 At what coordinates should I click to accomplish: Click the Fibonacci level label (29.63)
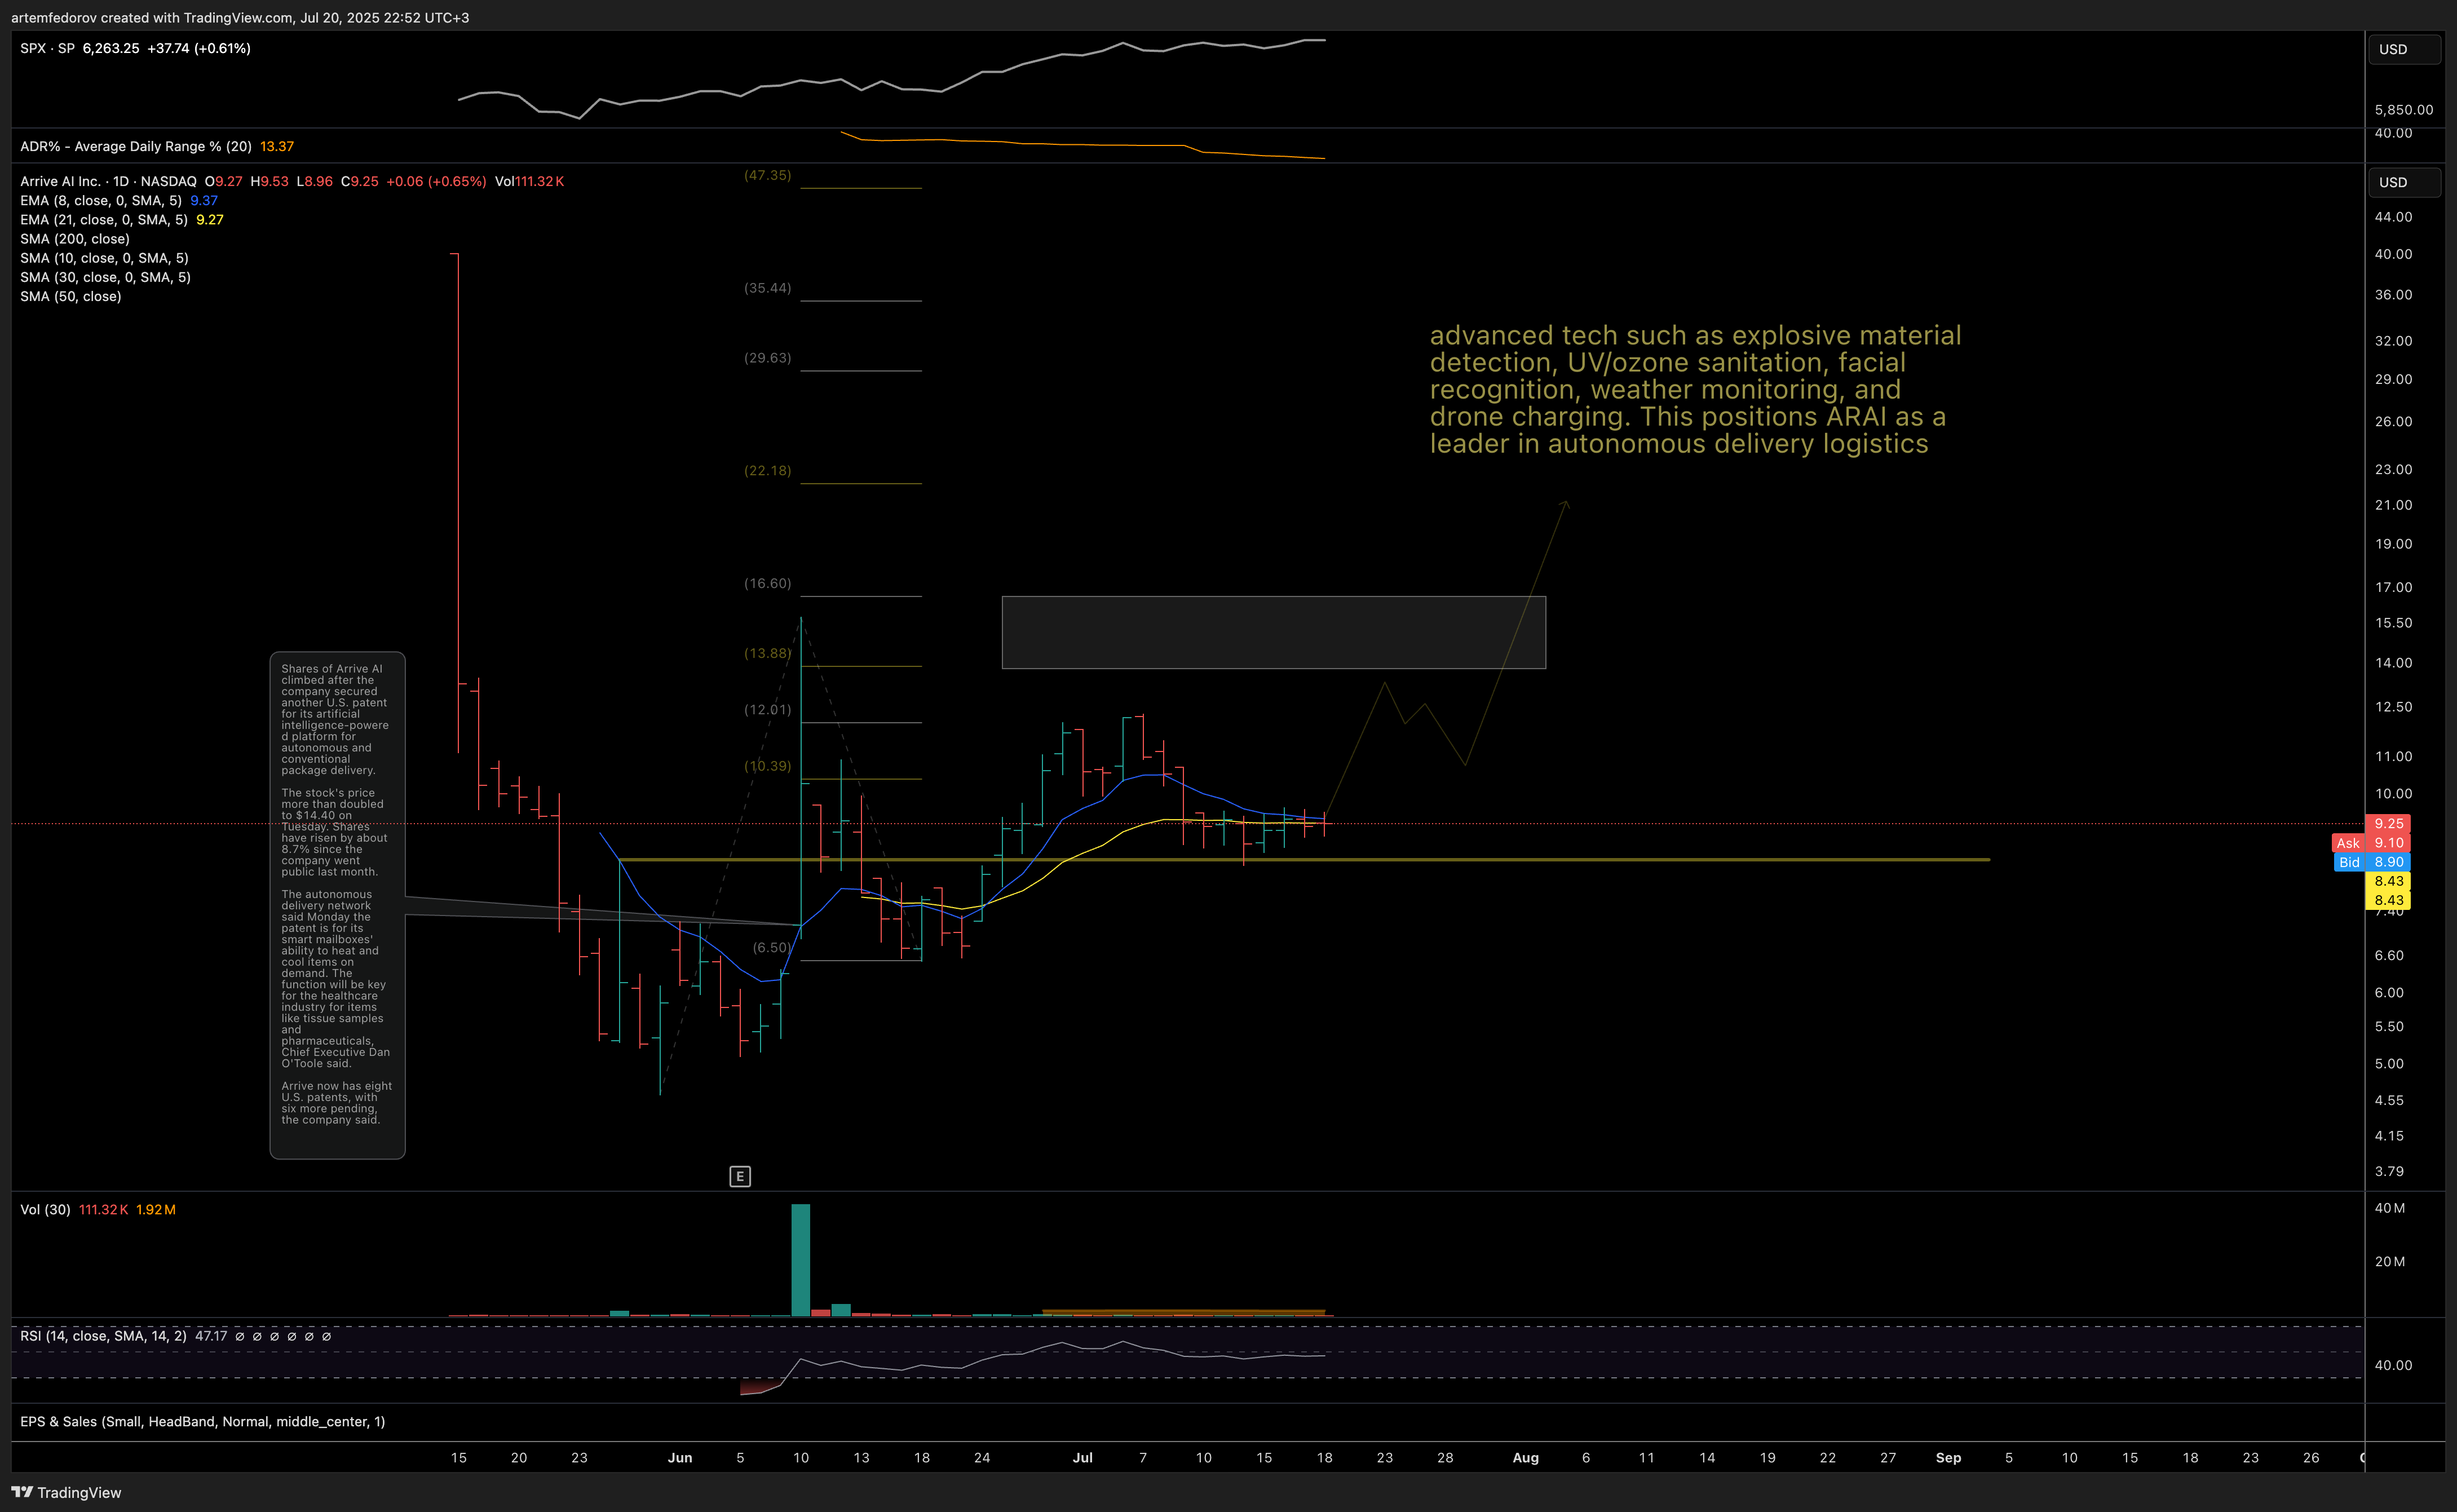tap(768, 358)
